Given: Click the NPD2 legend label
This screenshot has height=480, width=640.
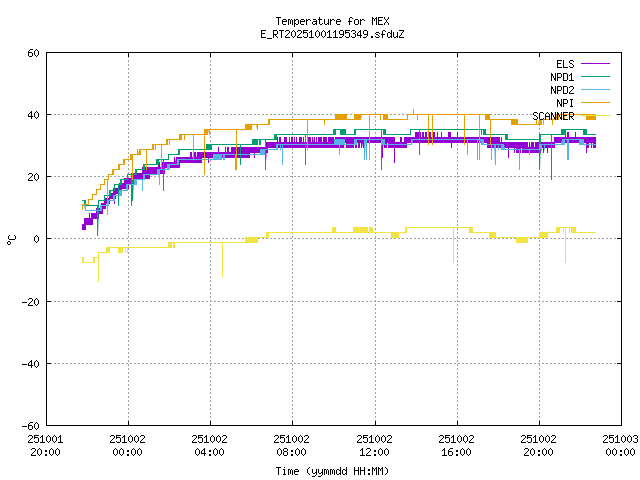Looking at the screenshot, I should pyautogui.click(x=562, y=90).
